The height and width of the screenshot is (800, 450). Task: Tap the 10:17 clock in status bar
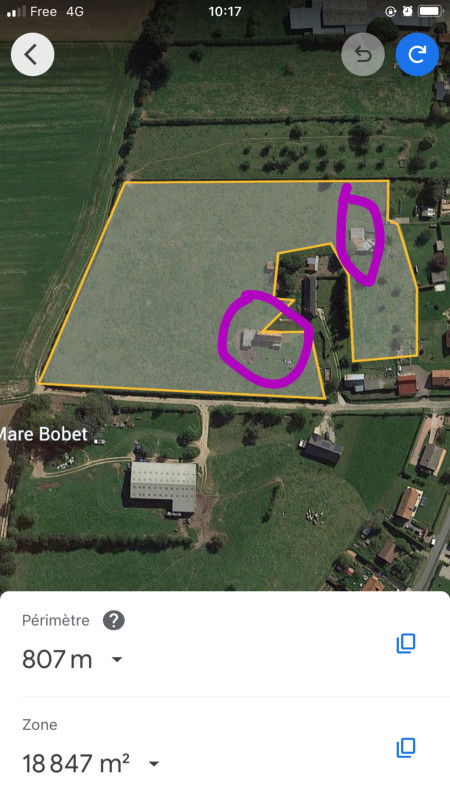point(224,11)
